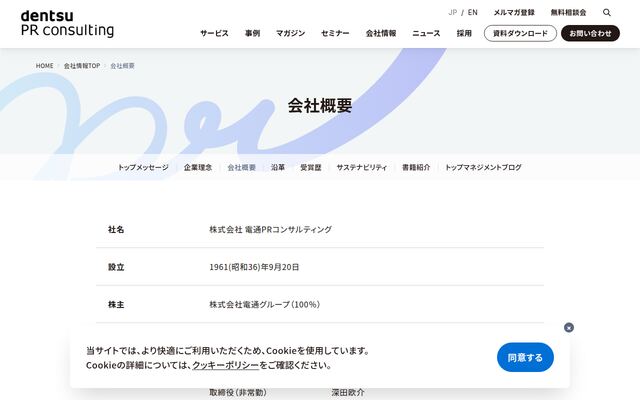Click the 設立 row label
640x400 pixels.
(x=116, y=267)
